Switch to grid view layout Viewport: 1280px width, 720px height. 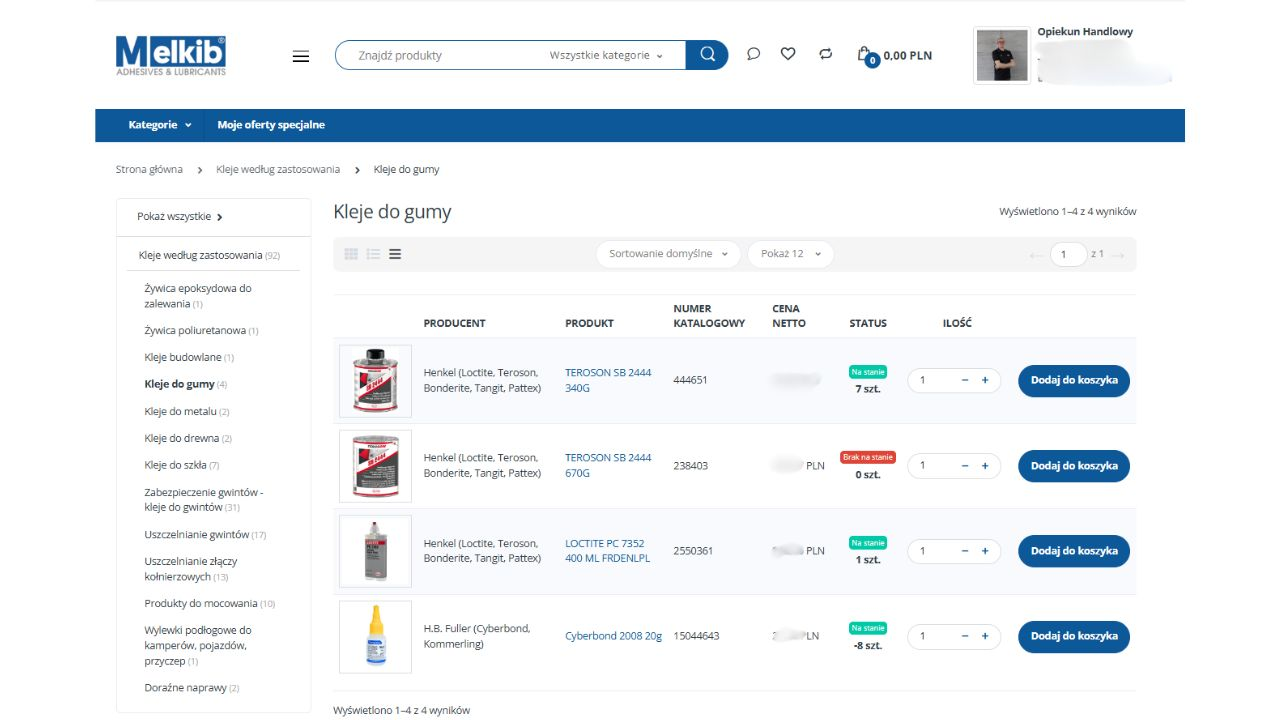click(351, 254)
